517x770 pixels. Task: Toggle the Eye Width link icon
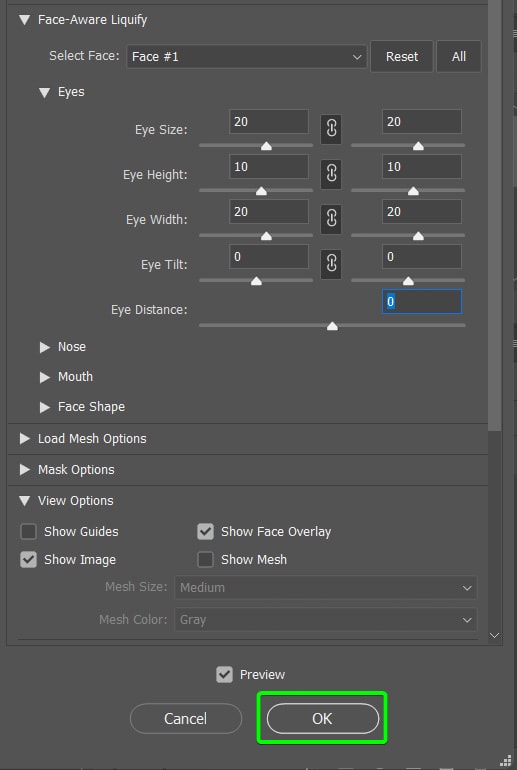pos(331,220)
